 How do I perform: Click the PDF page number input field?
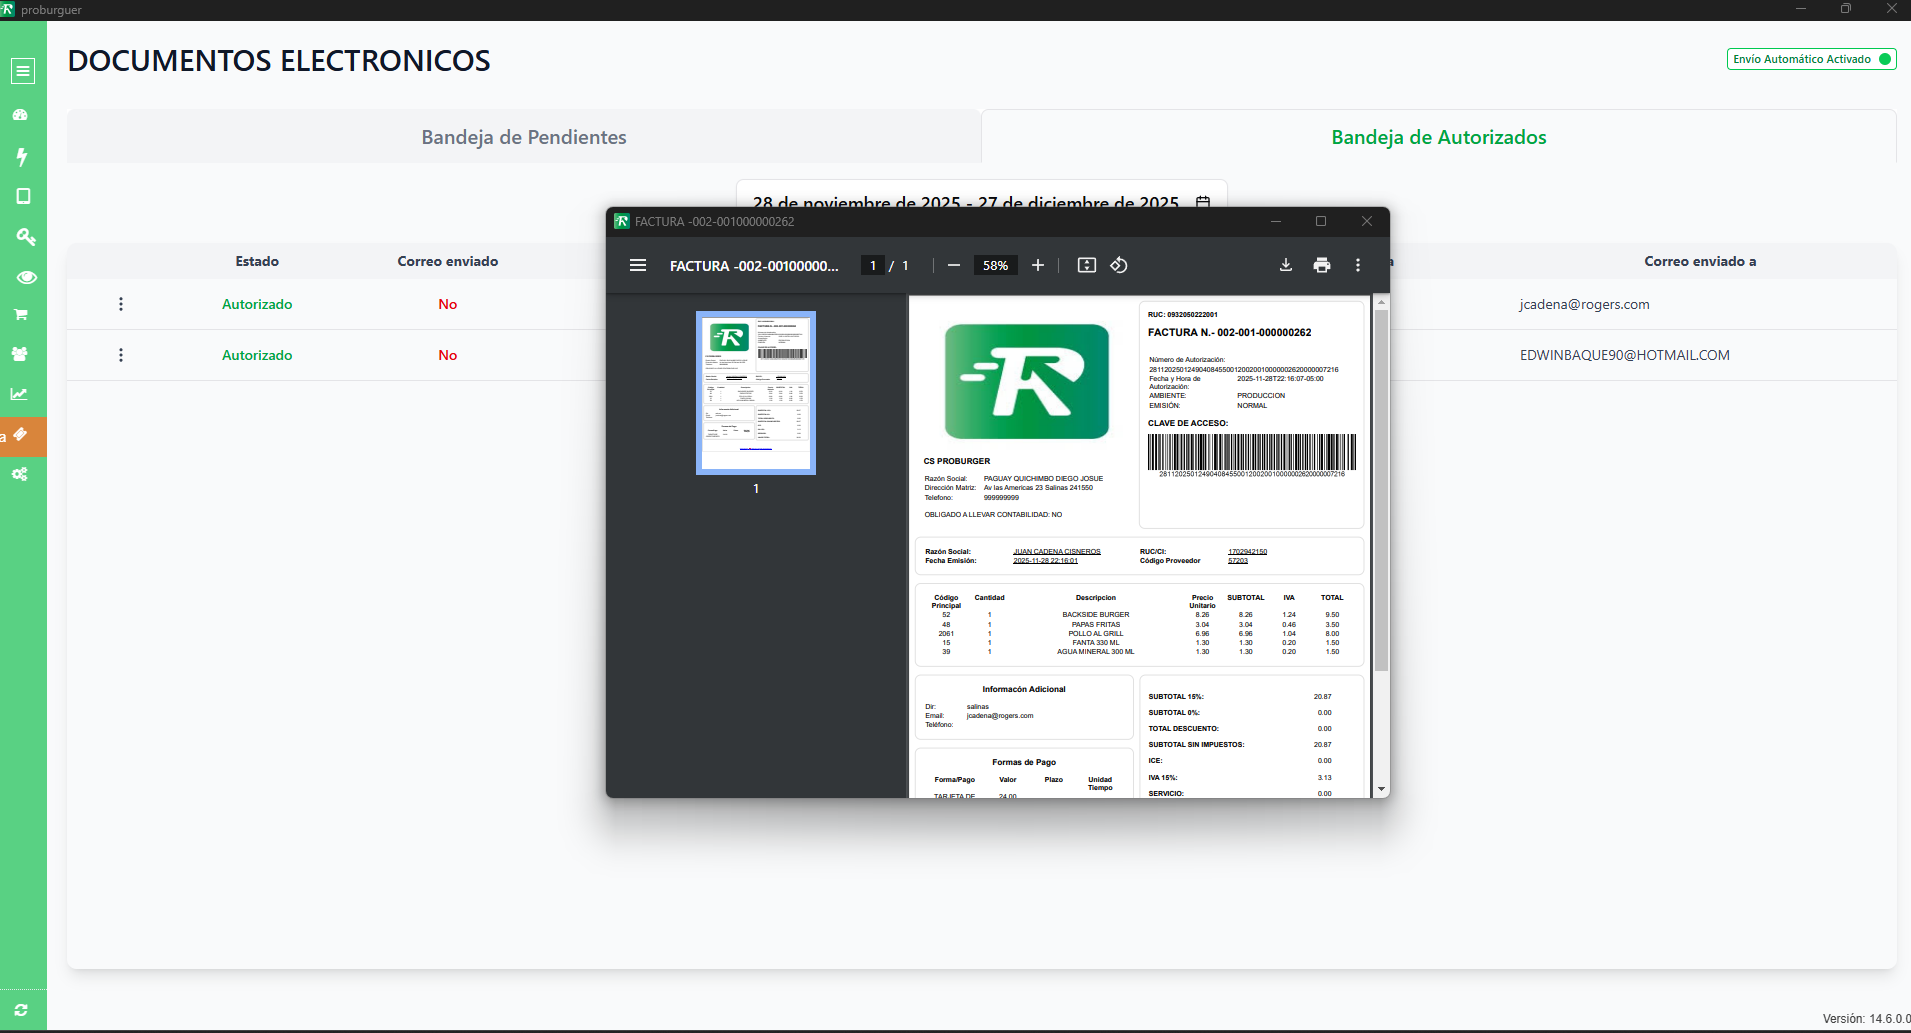pyautogui.click(x=873, y=265)
